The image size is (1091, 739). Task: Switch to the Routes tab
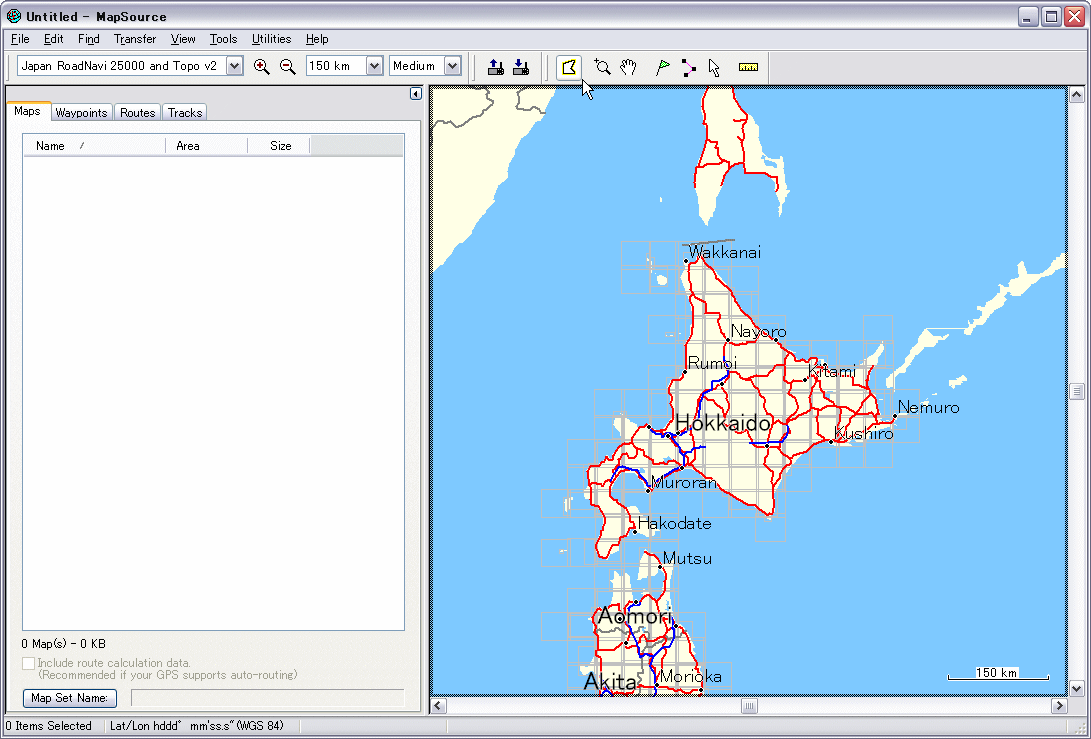tap(137, 113)
